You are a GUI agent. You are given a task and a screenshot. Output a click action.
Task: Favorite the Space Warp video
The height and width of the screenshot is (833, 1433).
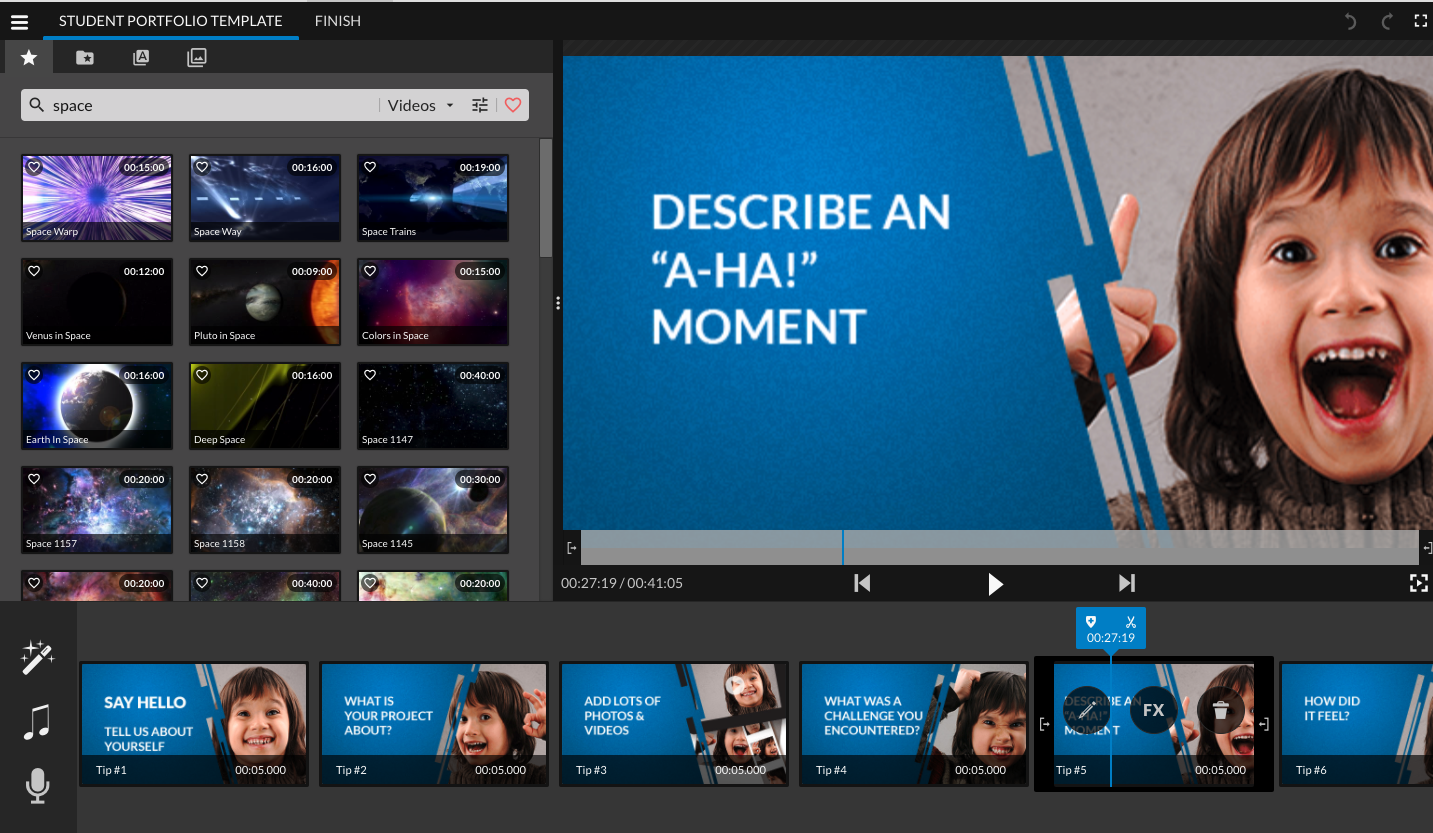click(34, 167)
